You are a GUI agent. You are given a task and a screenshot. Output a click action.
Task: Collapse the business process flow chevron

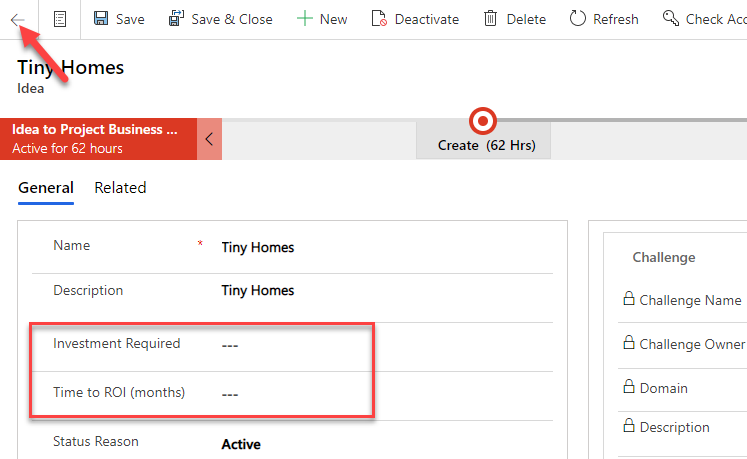click(x=209, y=139)
